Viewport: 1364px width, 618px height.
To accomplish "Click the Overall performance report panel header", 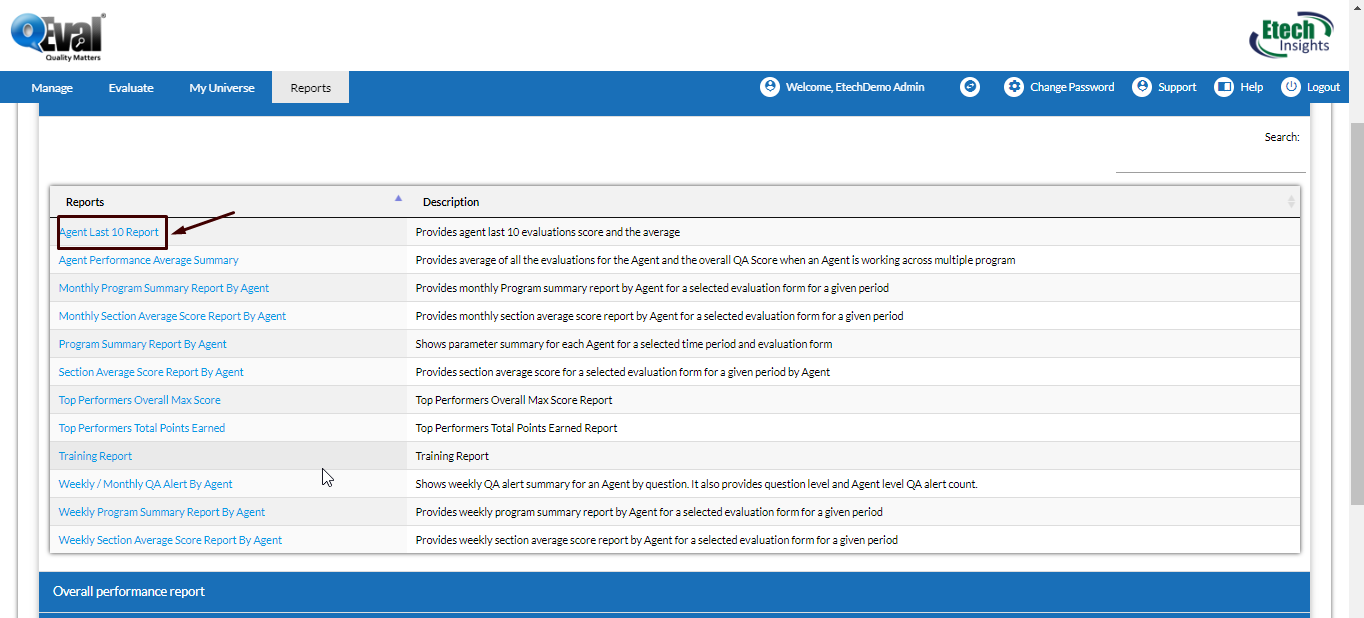I will [673, 591].
